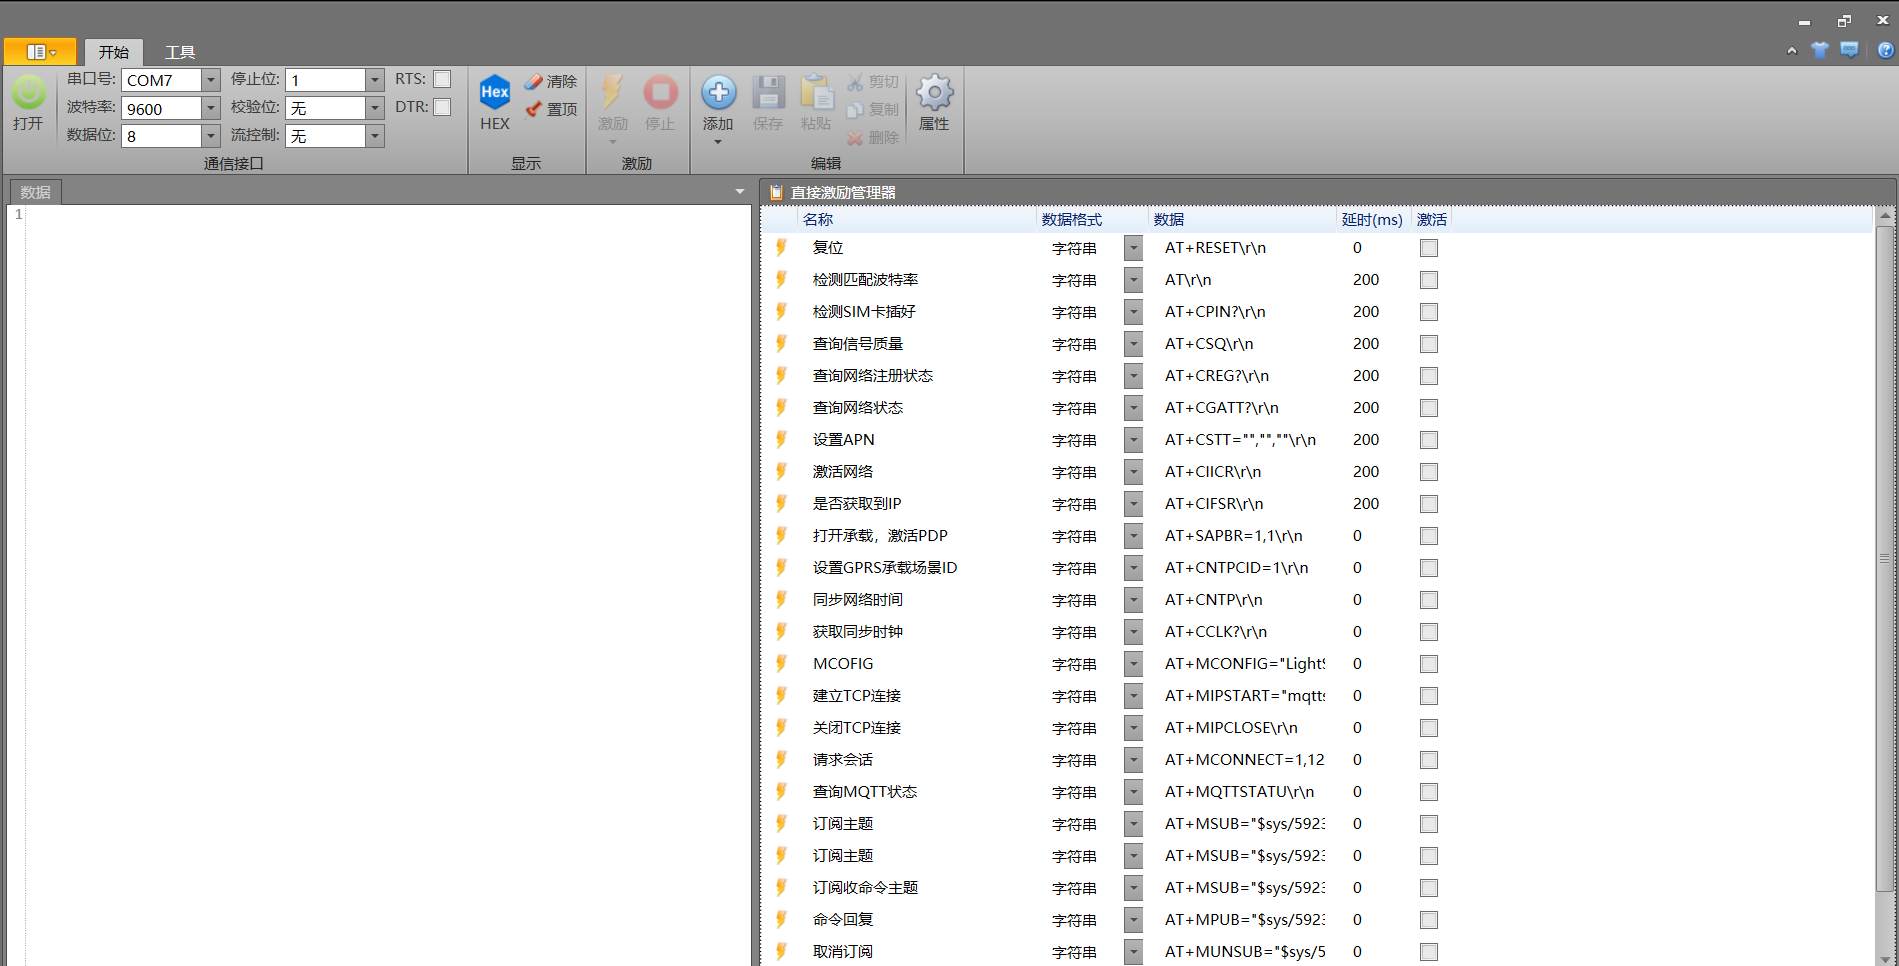Send the 激活网络 command lightning icon
Screen dimensions: 1899x966
[782, 471]
